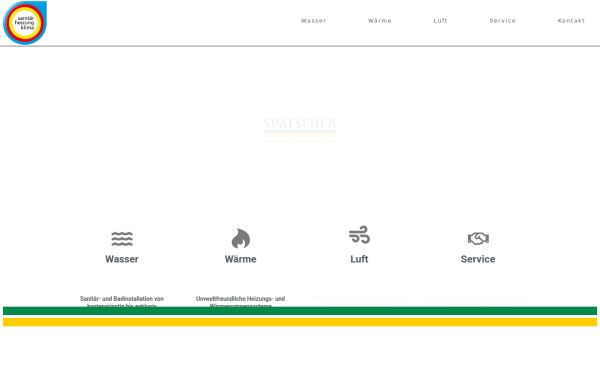Click the handshake icon above Service
Viewport: 600px width, 375px height.
click(x=478, y=238)
